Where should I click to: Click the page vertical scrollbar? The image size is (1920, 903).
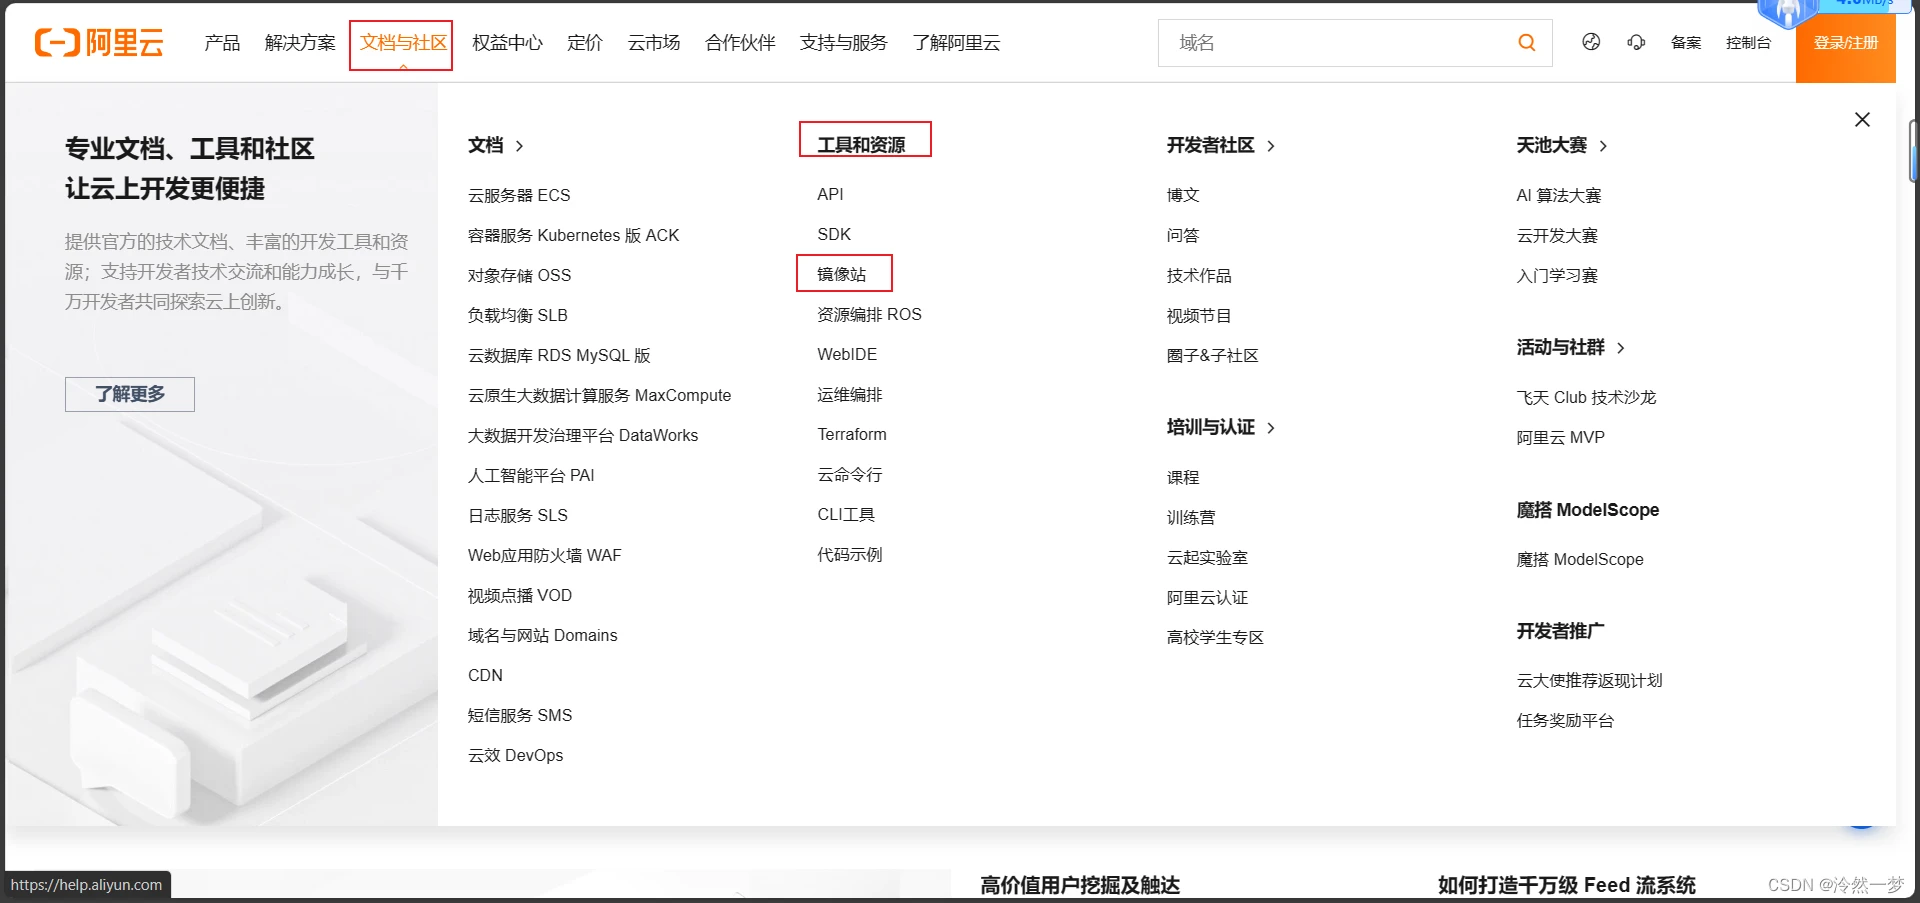coord(1914,150)
